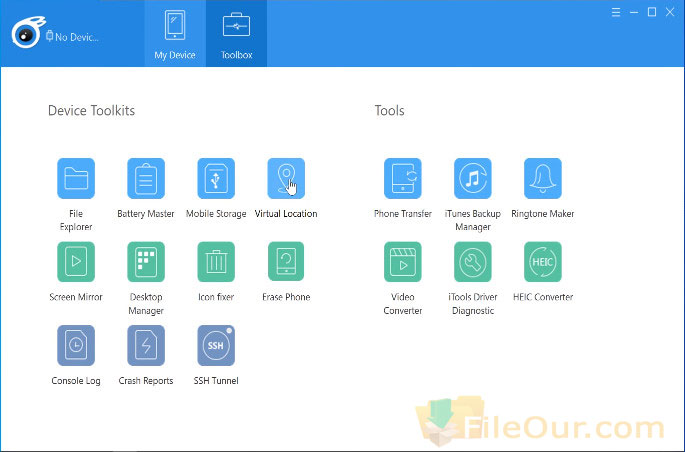Select the Virtual Location tool
Image resolution: width=685 pixels, height=452 pixels.
click(286, 179)
